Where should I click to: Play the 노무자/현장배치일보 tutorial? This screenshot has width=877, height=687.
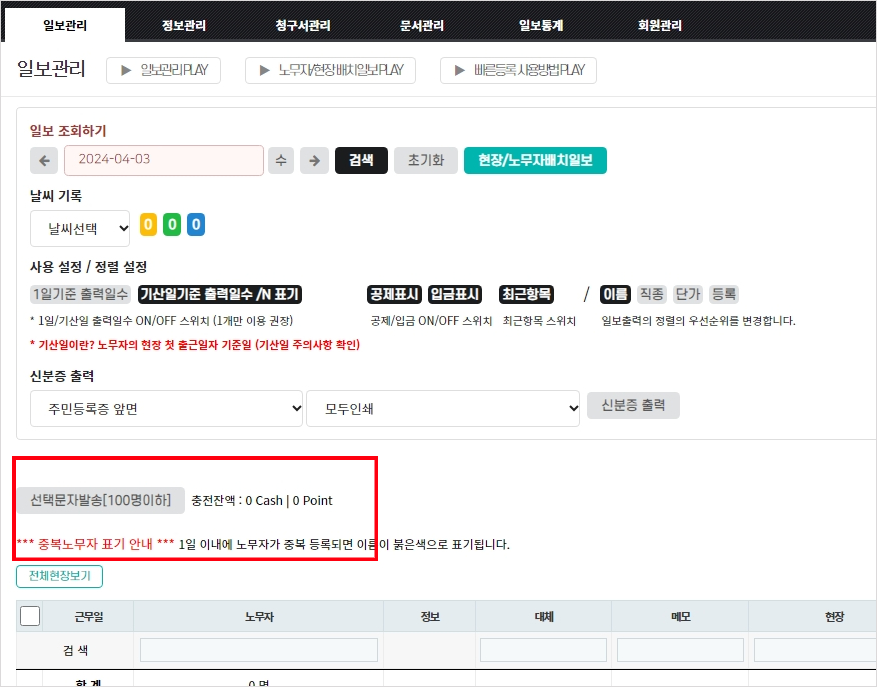[x=330, y=70]
